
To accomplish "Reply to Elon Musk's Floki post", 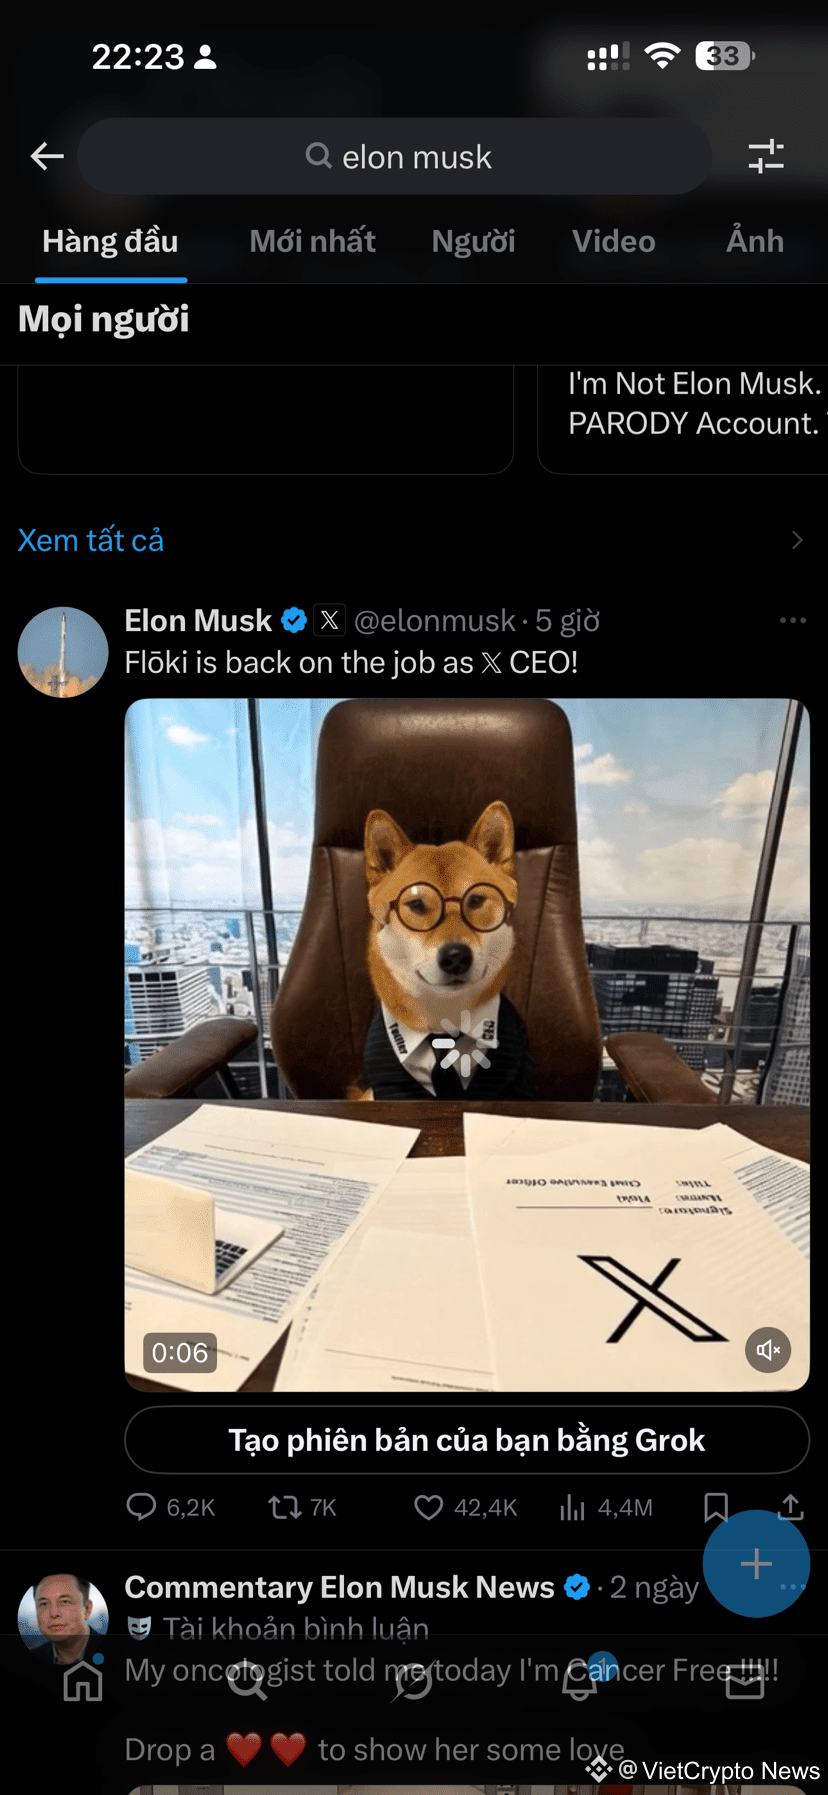I will pyautogui.click(x=142, y=1507).
